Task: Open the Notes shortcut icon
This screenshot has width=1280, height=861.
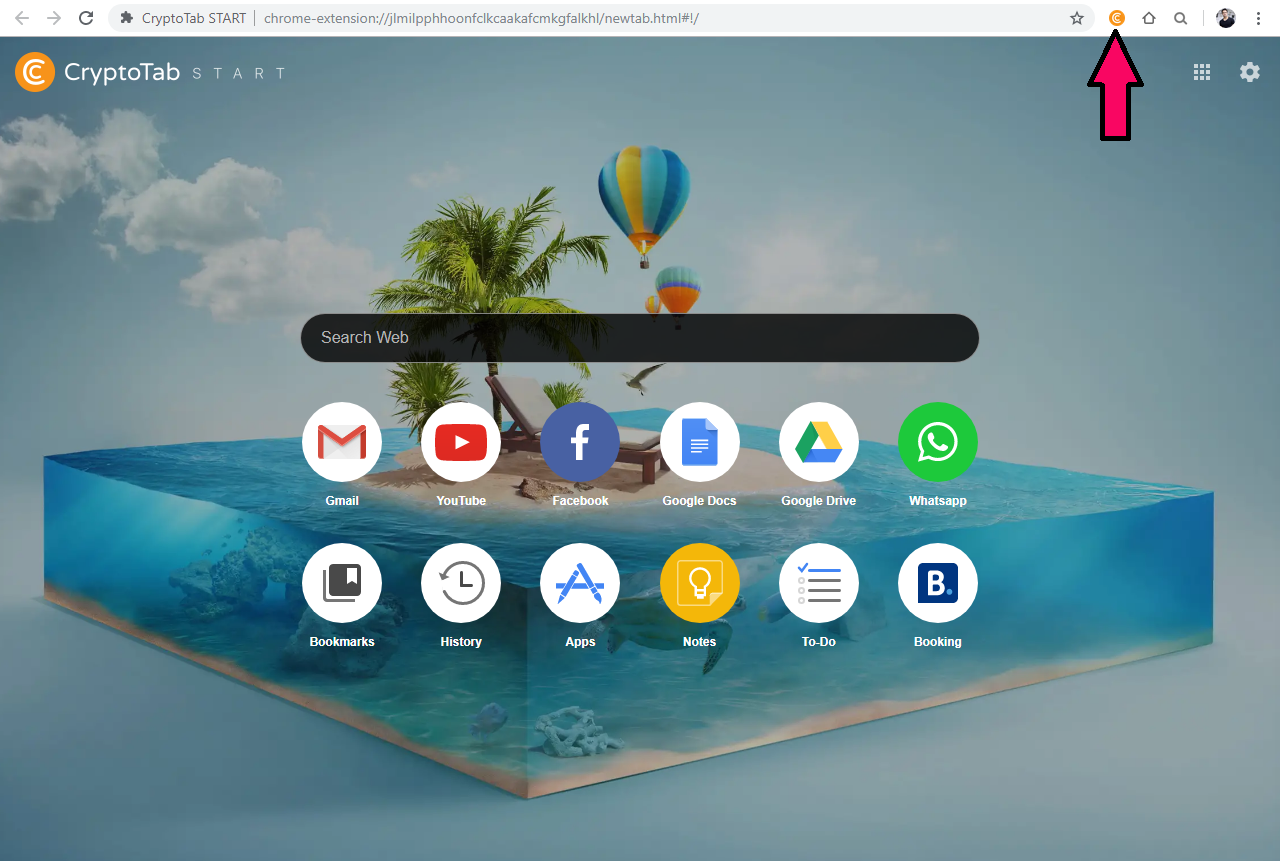Action: (x=700, y=583)
